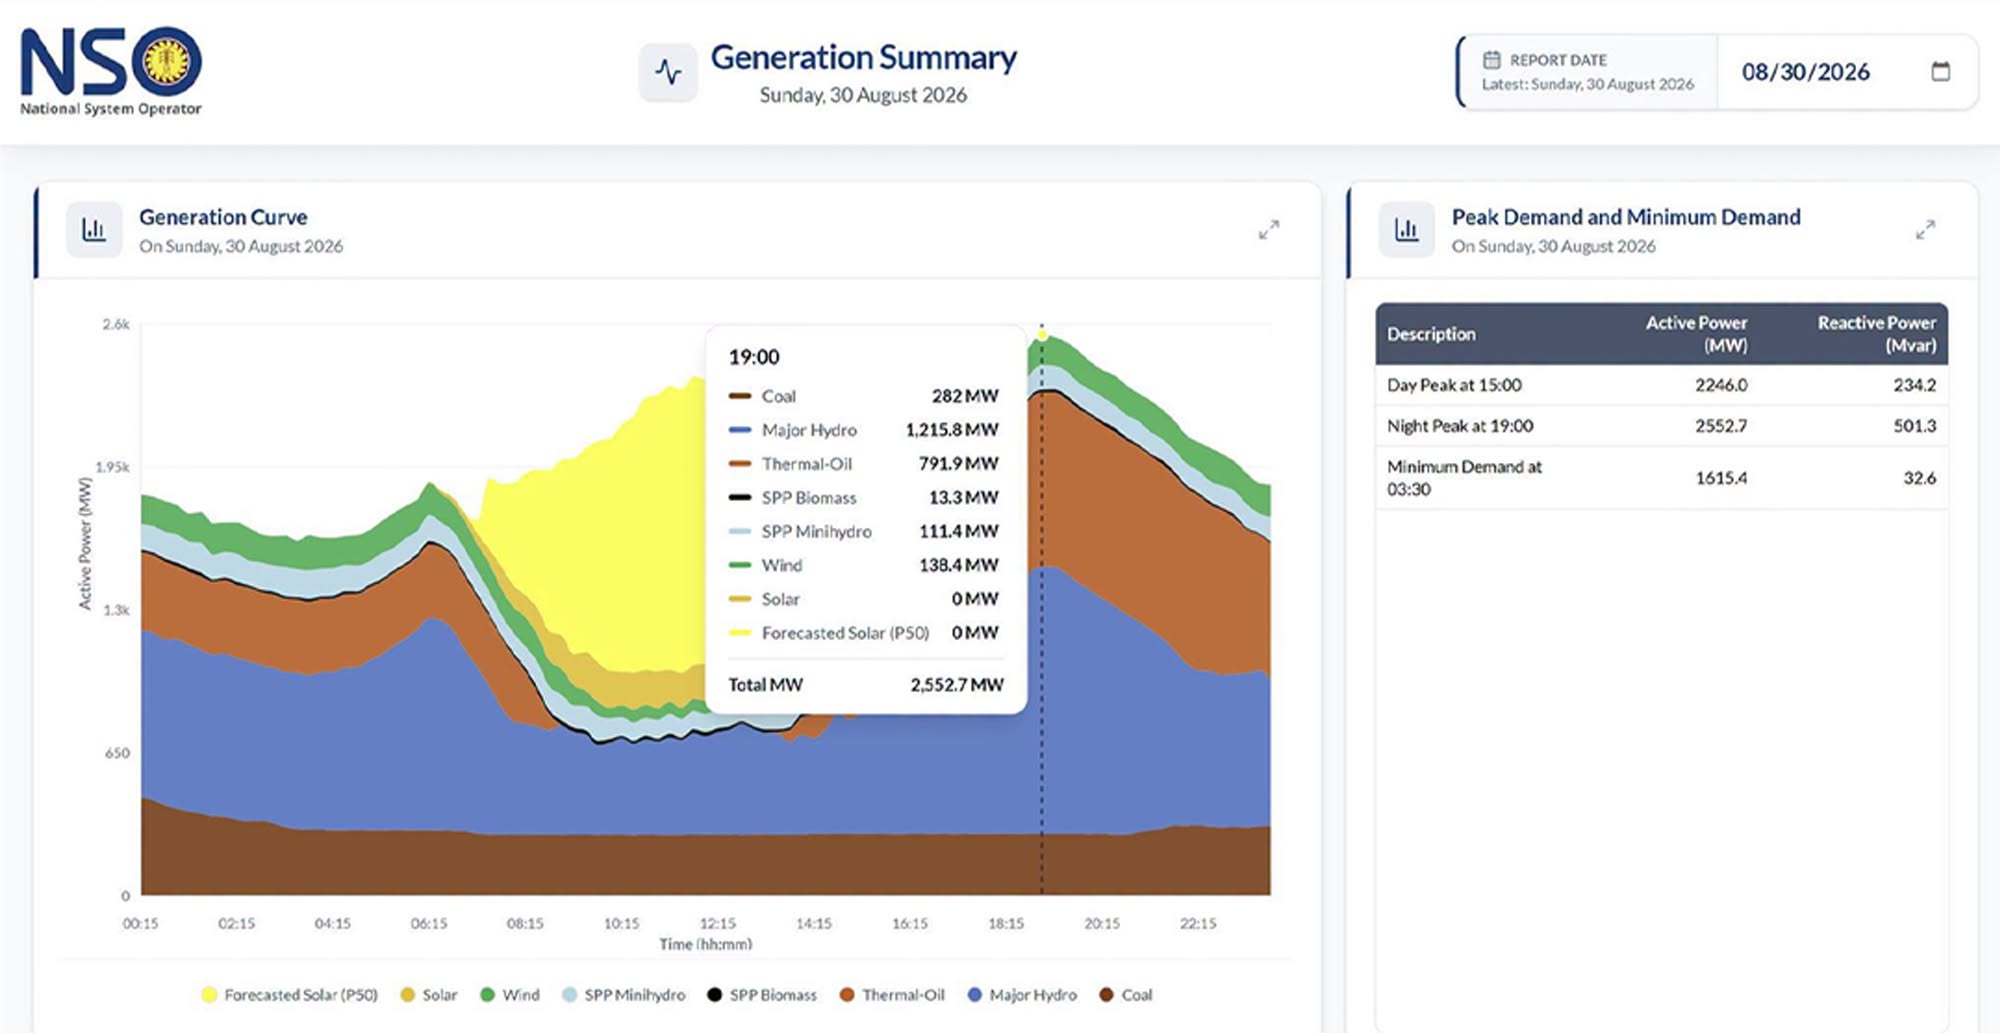Click the 1615.4 active power value
Image resolution: width=2000 pixels, height=1033 pixels.
(1721, 478)
